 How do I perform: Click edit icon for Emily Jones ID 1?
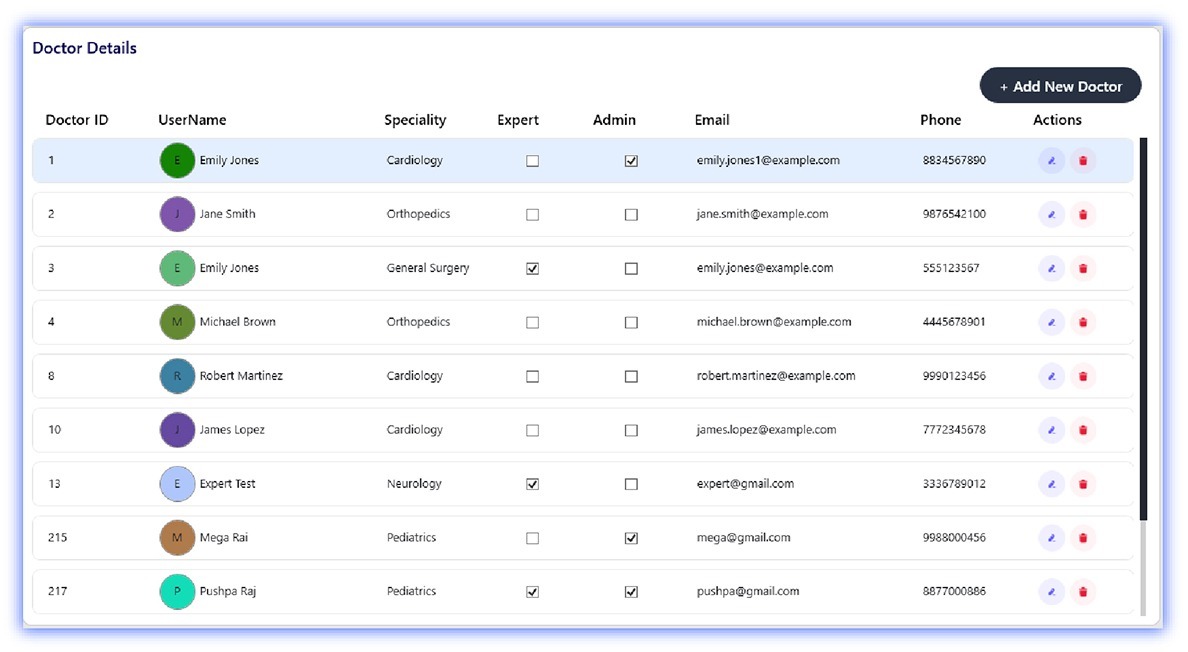[x=1051, y=160]
